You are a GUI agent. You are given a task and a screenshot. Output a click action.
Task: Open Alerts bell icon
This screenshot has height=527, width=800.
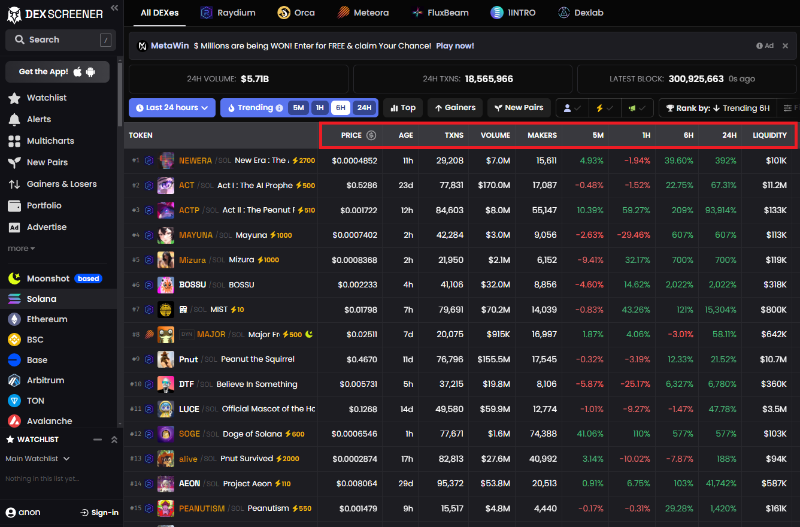14,119
